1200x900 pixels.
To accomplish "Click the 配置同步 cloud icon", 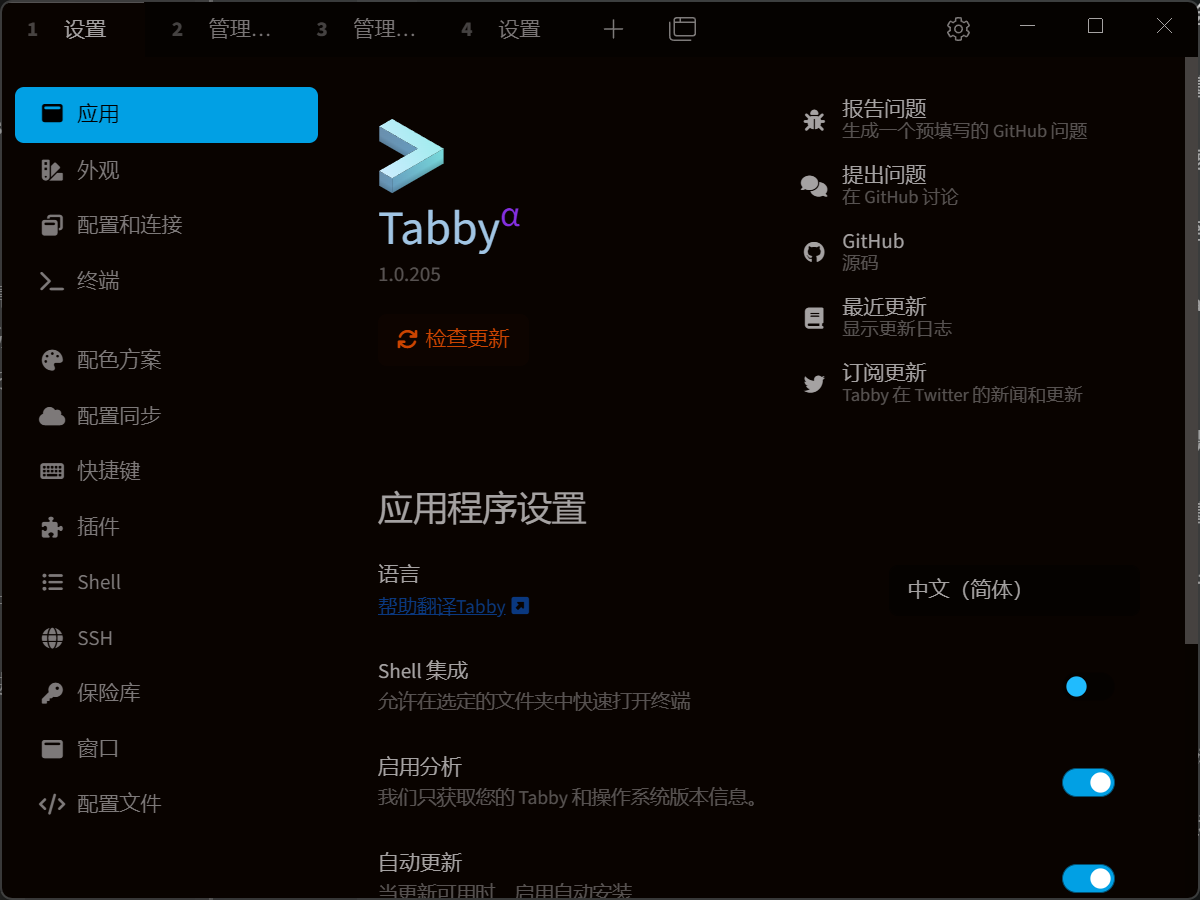I will 52,416.
